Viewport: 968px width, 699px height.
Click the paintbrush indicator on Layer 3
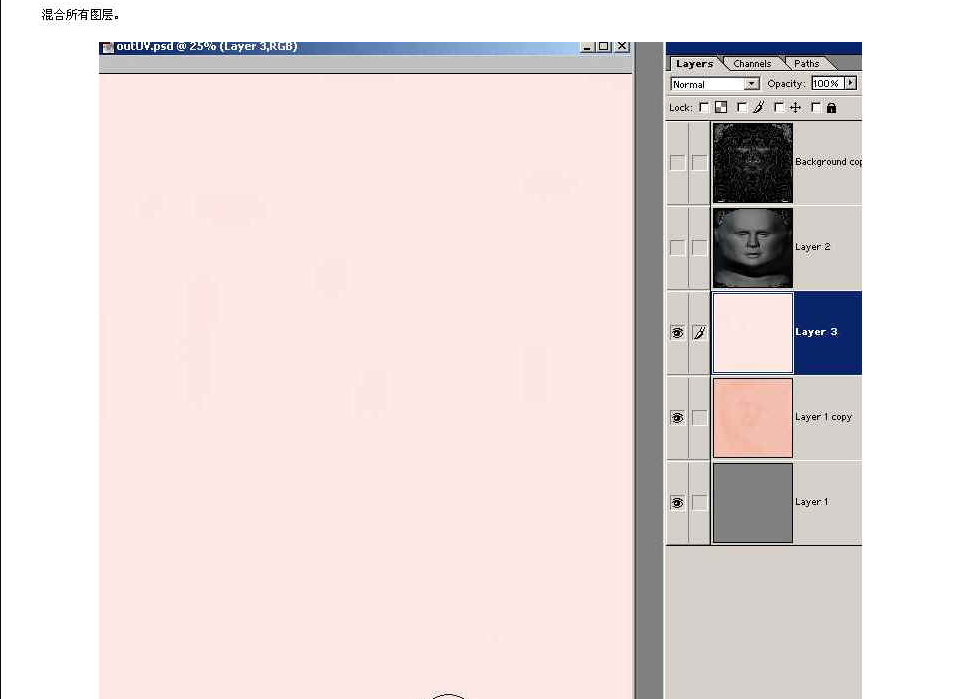click(x=699, y=333)
